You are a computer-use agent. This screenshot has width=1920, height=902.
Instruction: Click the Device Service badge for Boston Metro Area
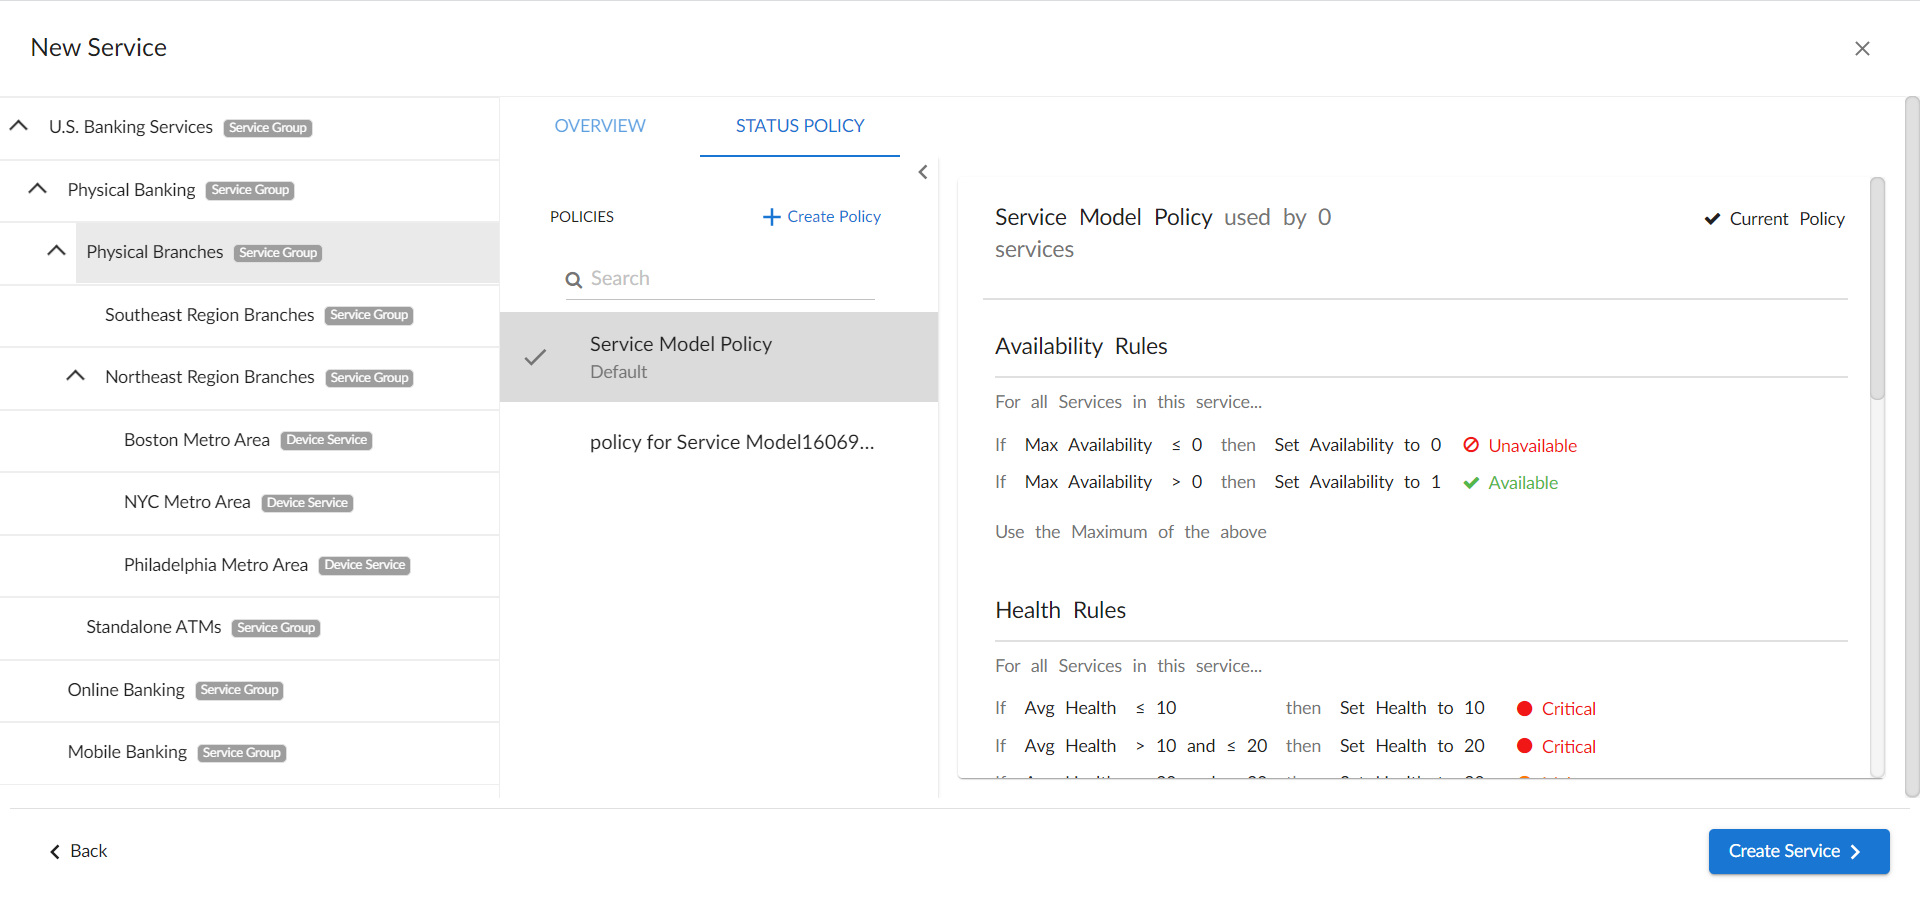pyautogui.click(x=327, y=440)
